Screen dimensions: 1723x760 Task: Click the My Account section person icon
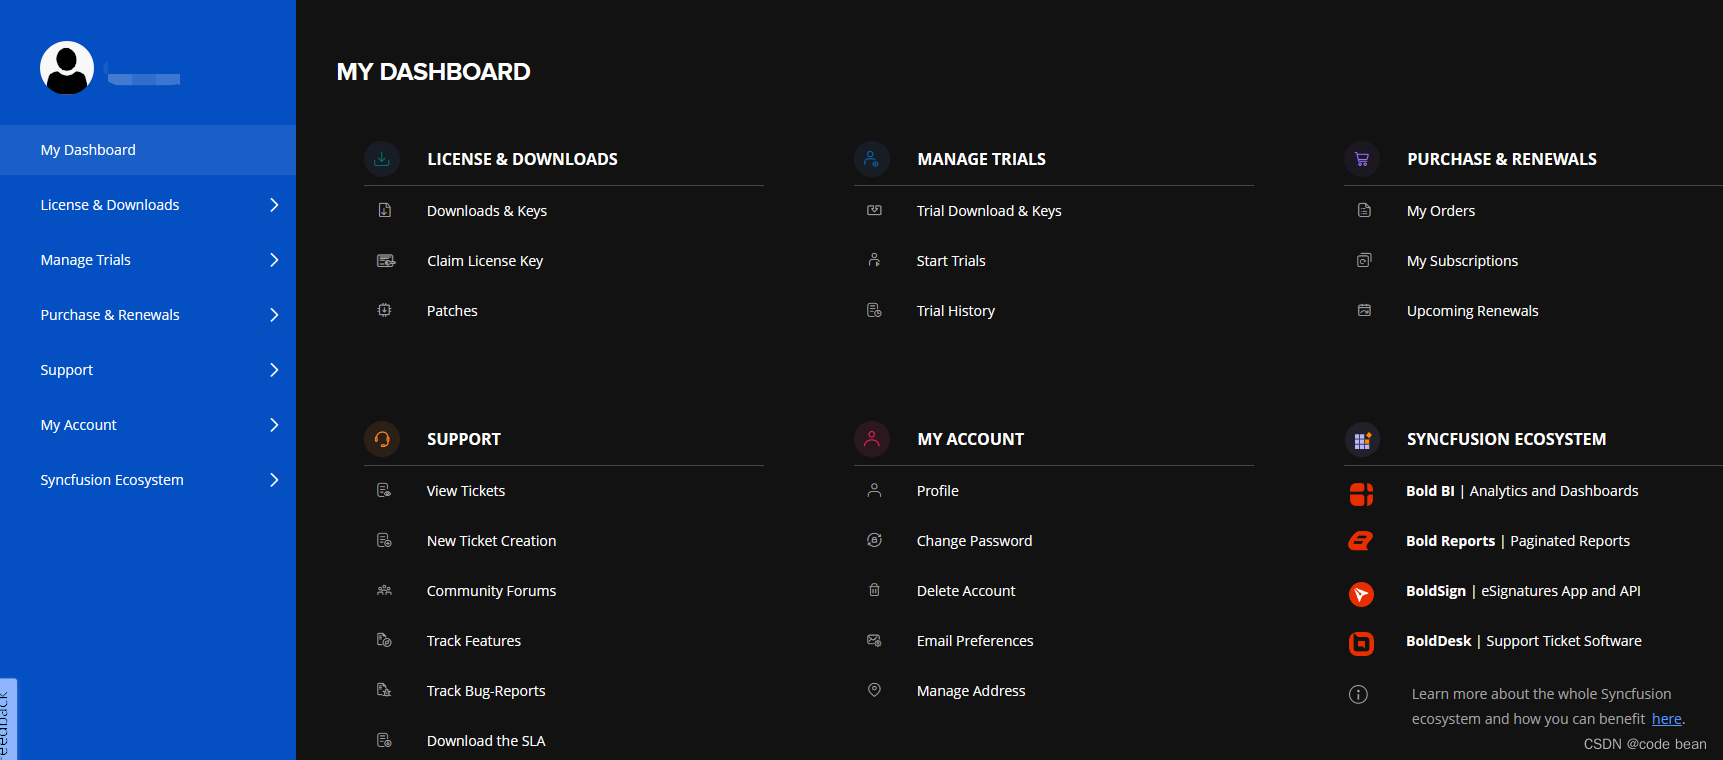click(x=872, y=439)
